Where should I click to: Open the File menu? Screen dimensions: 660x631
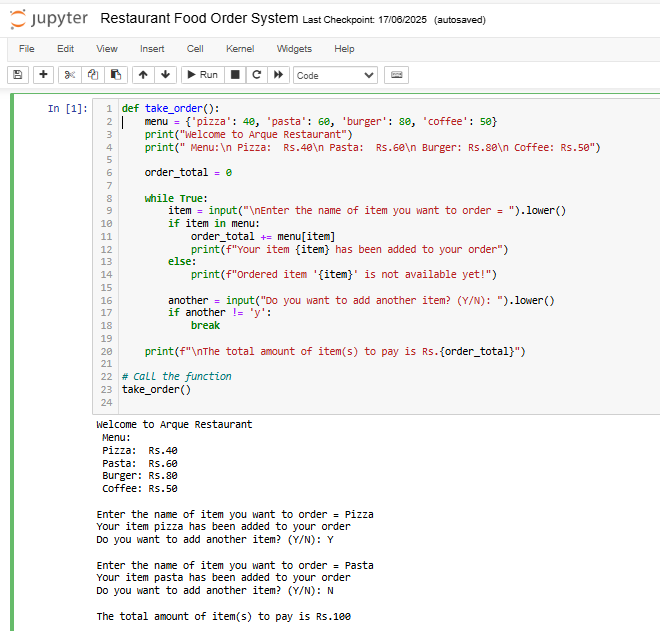point(27,49)
